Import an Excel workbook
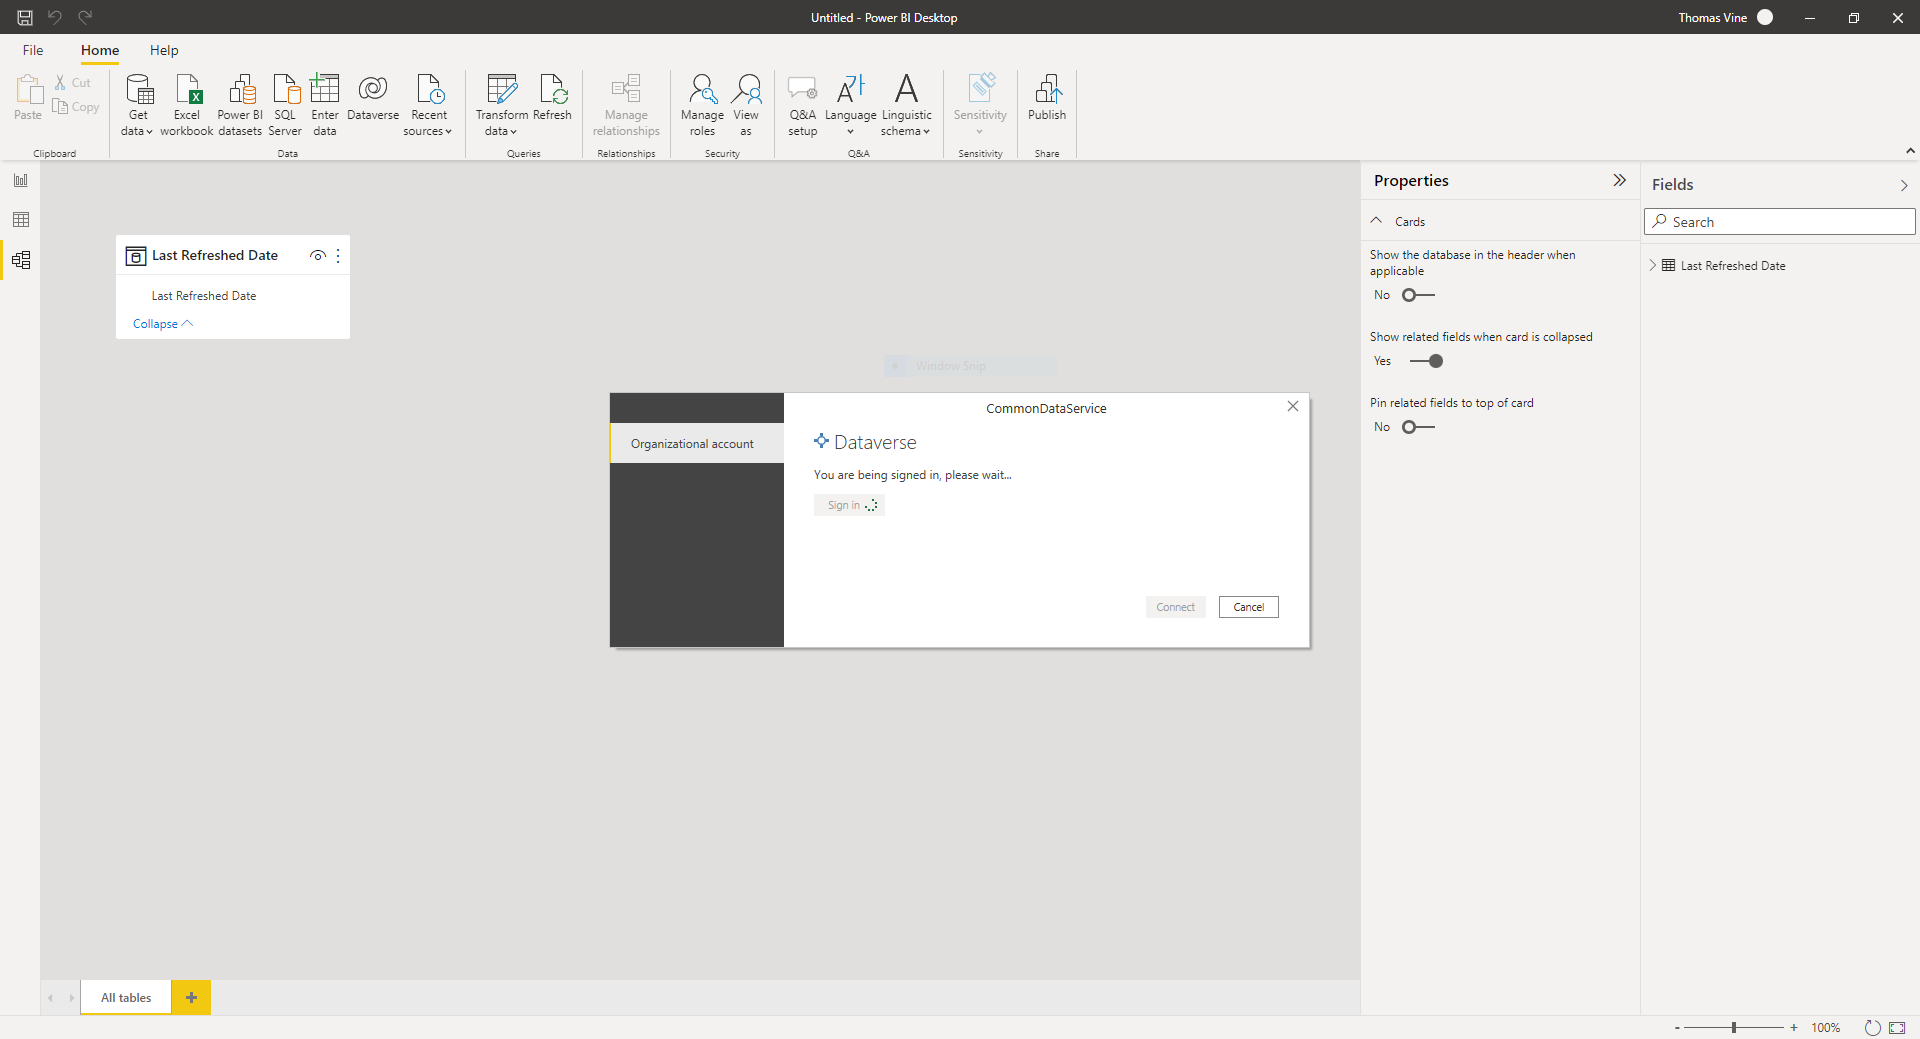1920x1039 pixels. pyautogui.click(x=187, y=105)
